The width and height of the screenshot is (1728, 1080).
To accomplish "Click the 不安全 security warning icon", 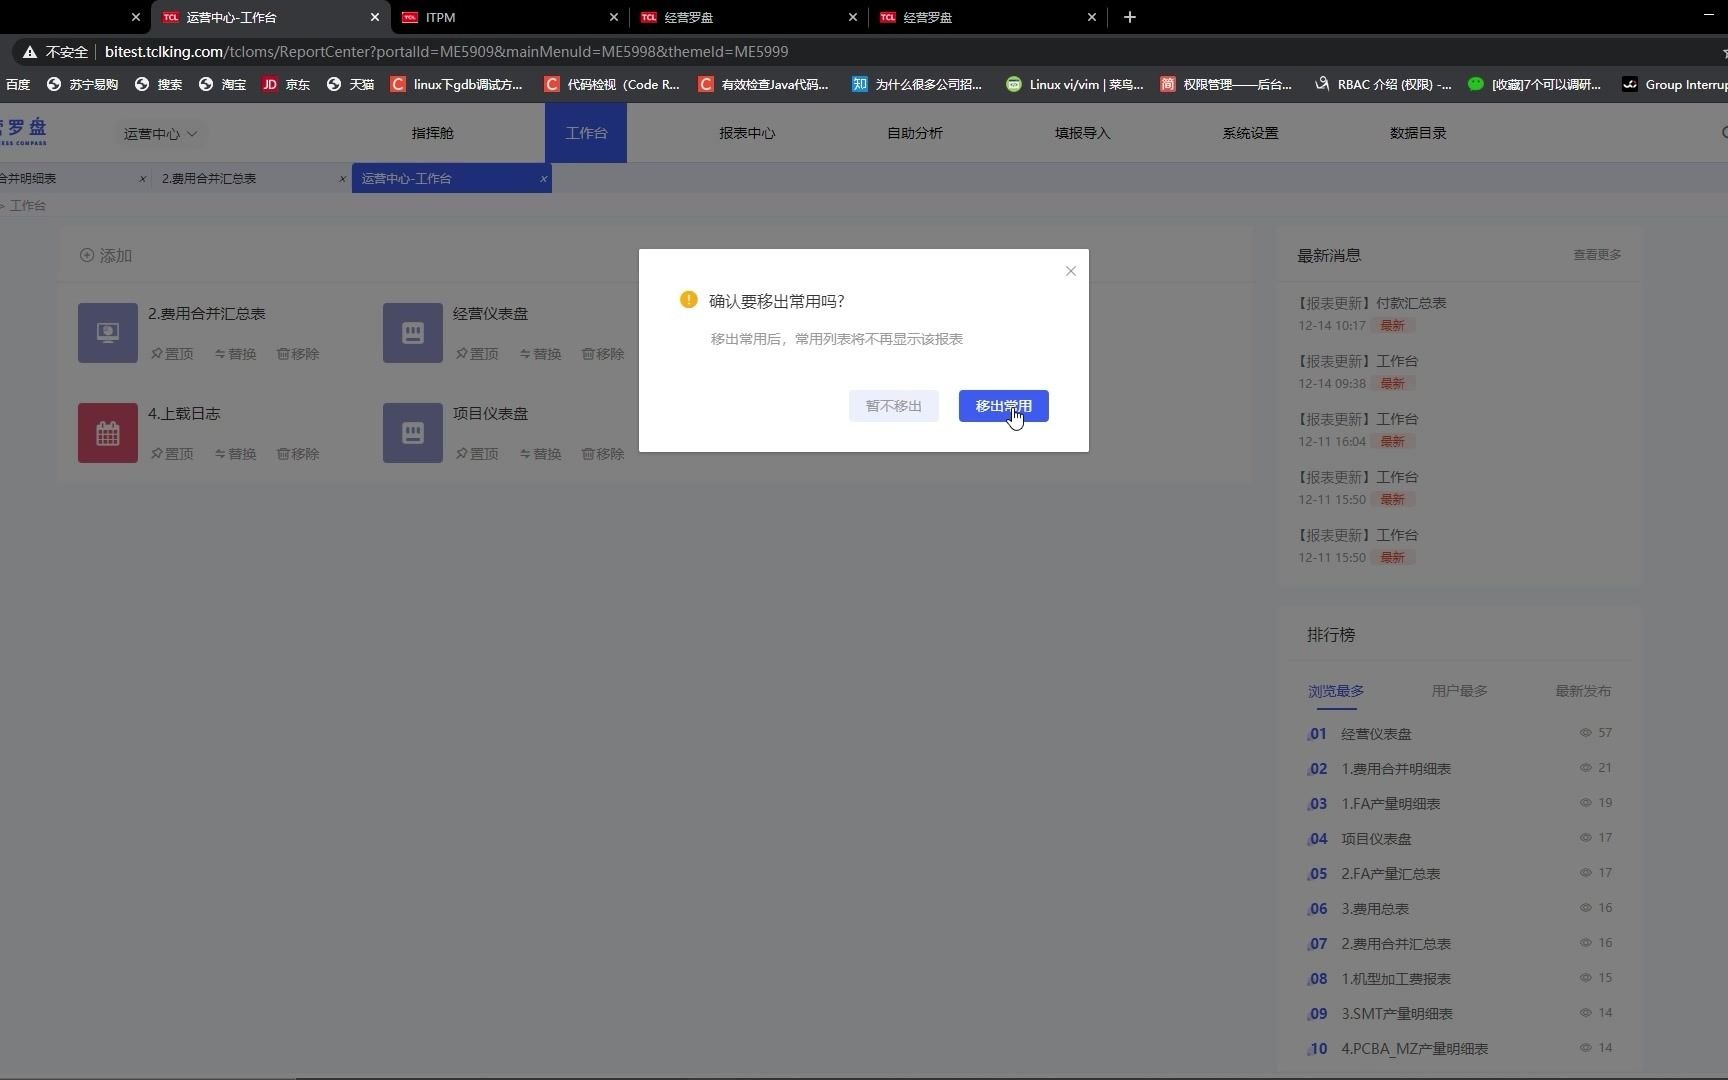I will point(30,52).
